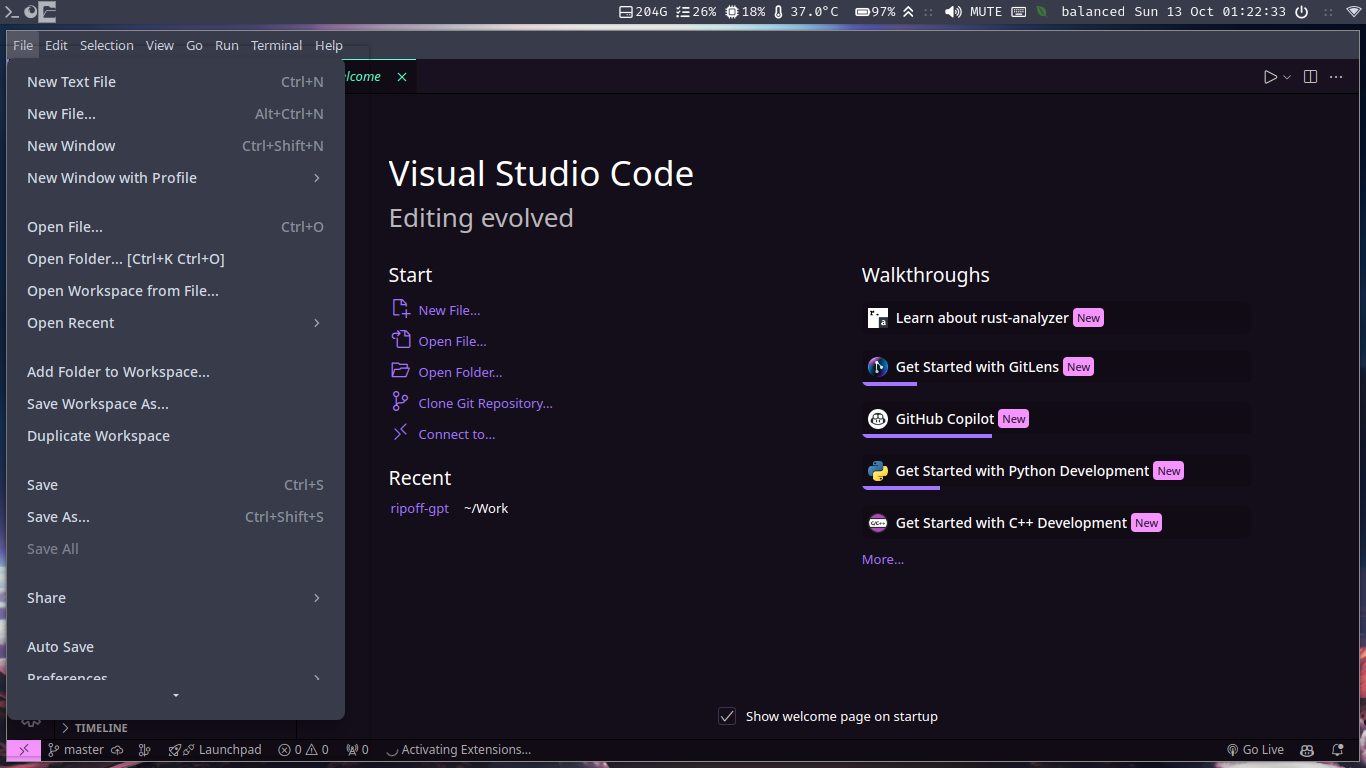Click the errors and warnings counter in status bar

(x=304, y=750)
